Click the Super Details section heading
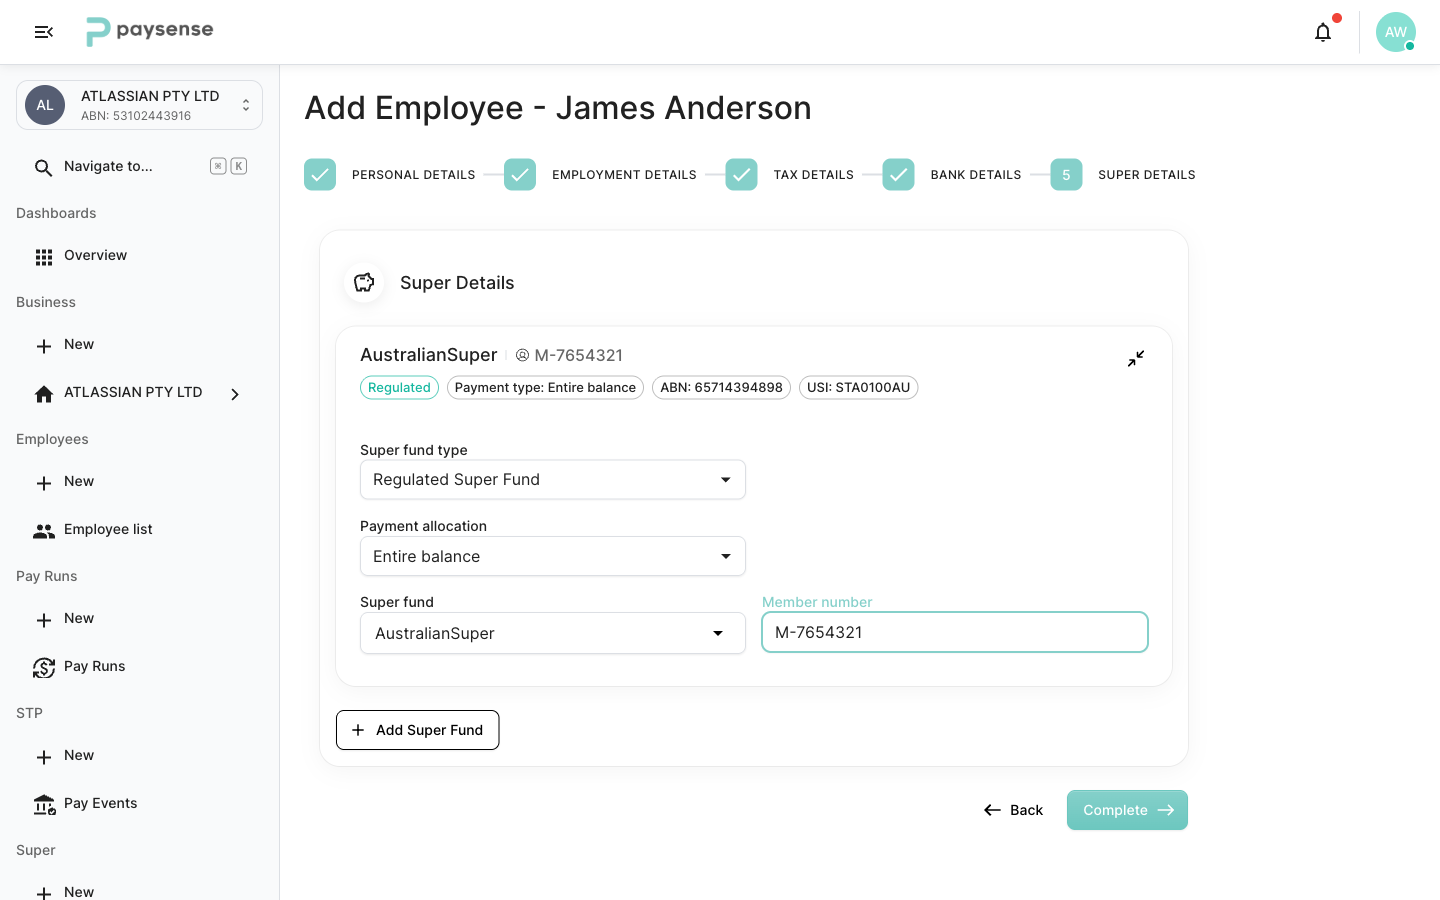 tap(457, 283)
